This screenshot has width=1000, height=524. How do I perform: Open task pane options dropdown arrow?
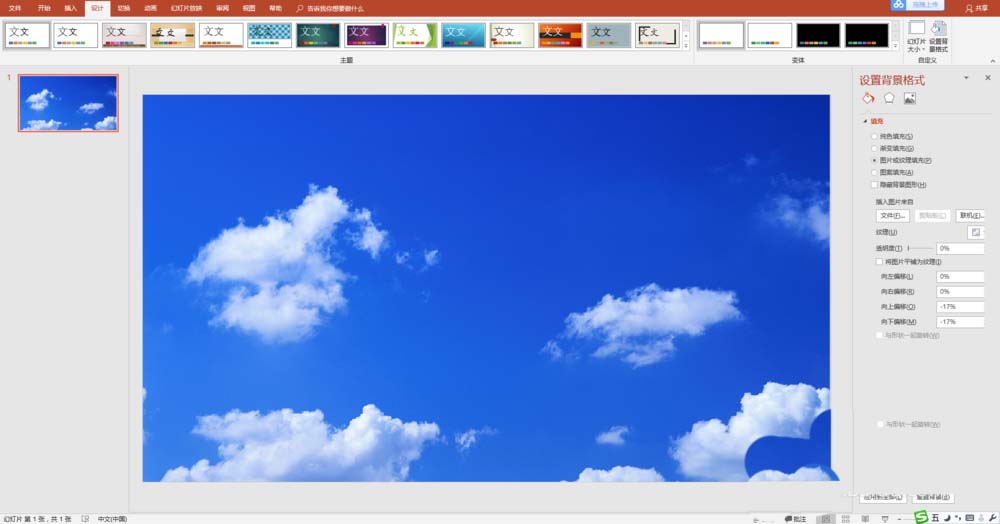click(966, 78)
